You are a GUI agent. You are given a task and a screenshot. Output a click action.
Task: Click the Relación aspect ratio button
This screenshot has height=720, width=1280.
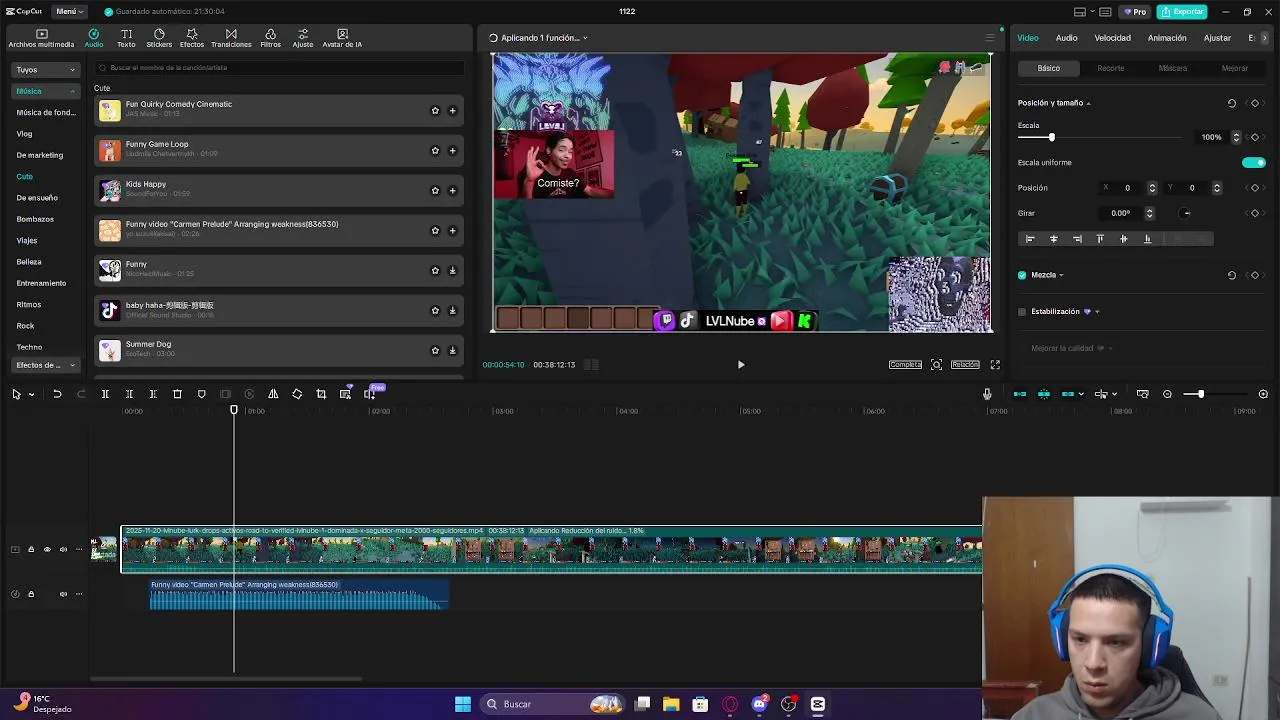click(965, 365)
